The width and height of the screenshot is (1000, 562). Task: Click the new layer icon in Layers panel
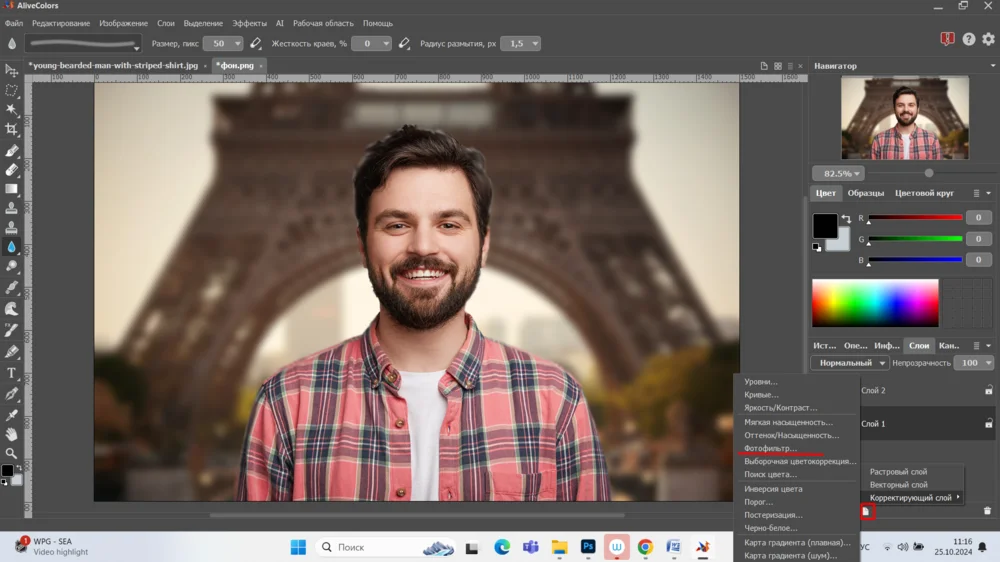click(866, 511)
